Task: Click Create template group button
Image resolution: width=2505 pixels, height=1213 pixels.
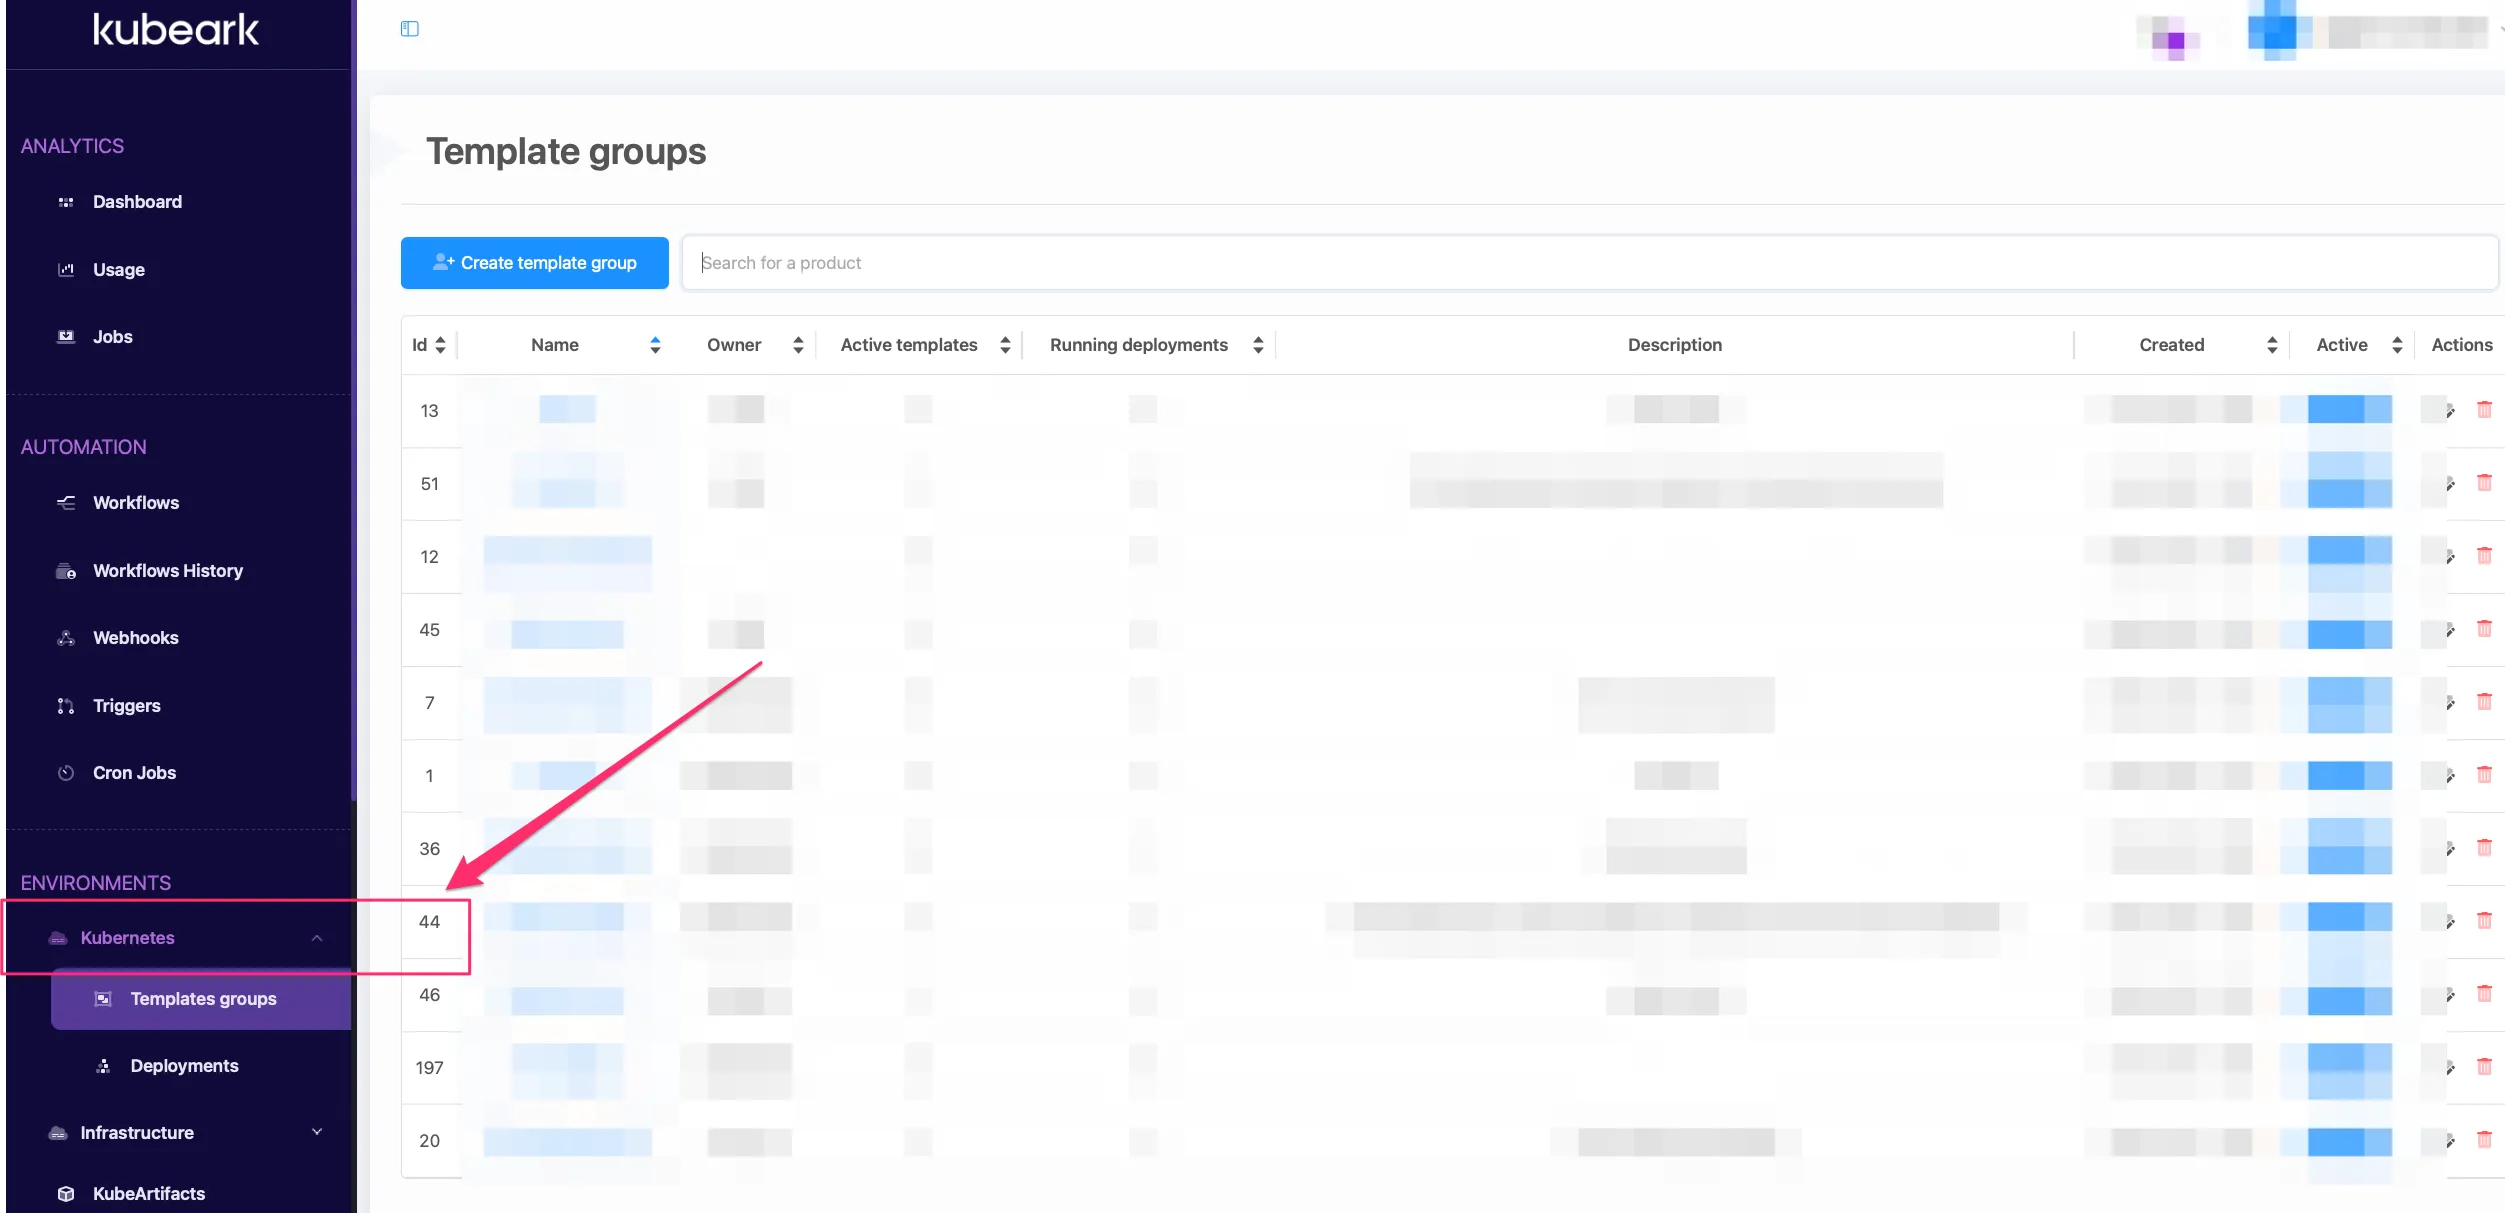Action: click(x=535, y=263)
